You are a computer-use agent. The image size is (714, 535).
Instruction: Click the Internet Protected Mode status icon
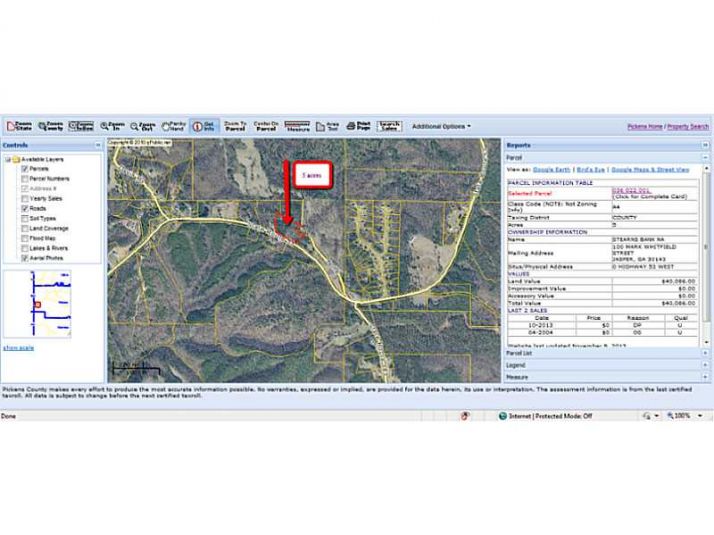tap(503, 416)
